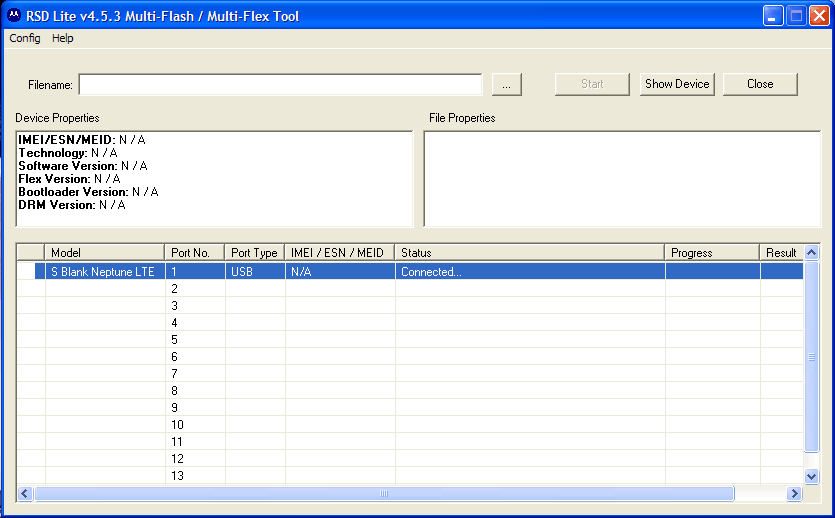Viewport: 835px width, 518px height.
Task: Select port number 9 row
Action: (x=410, y=408)
